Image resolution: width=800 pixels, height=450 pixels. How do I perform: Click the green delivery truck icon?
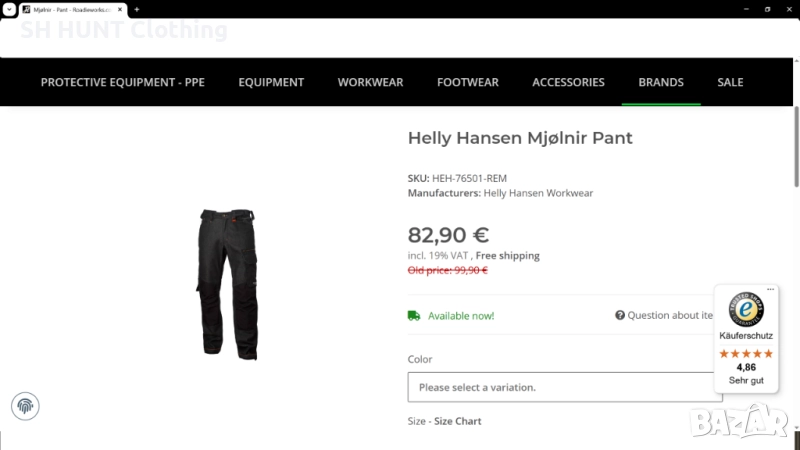(x=414, y=316)
